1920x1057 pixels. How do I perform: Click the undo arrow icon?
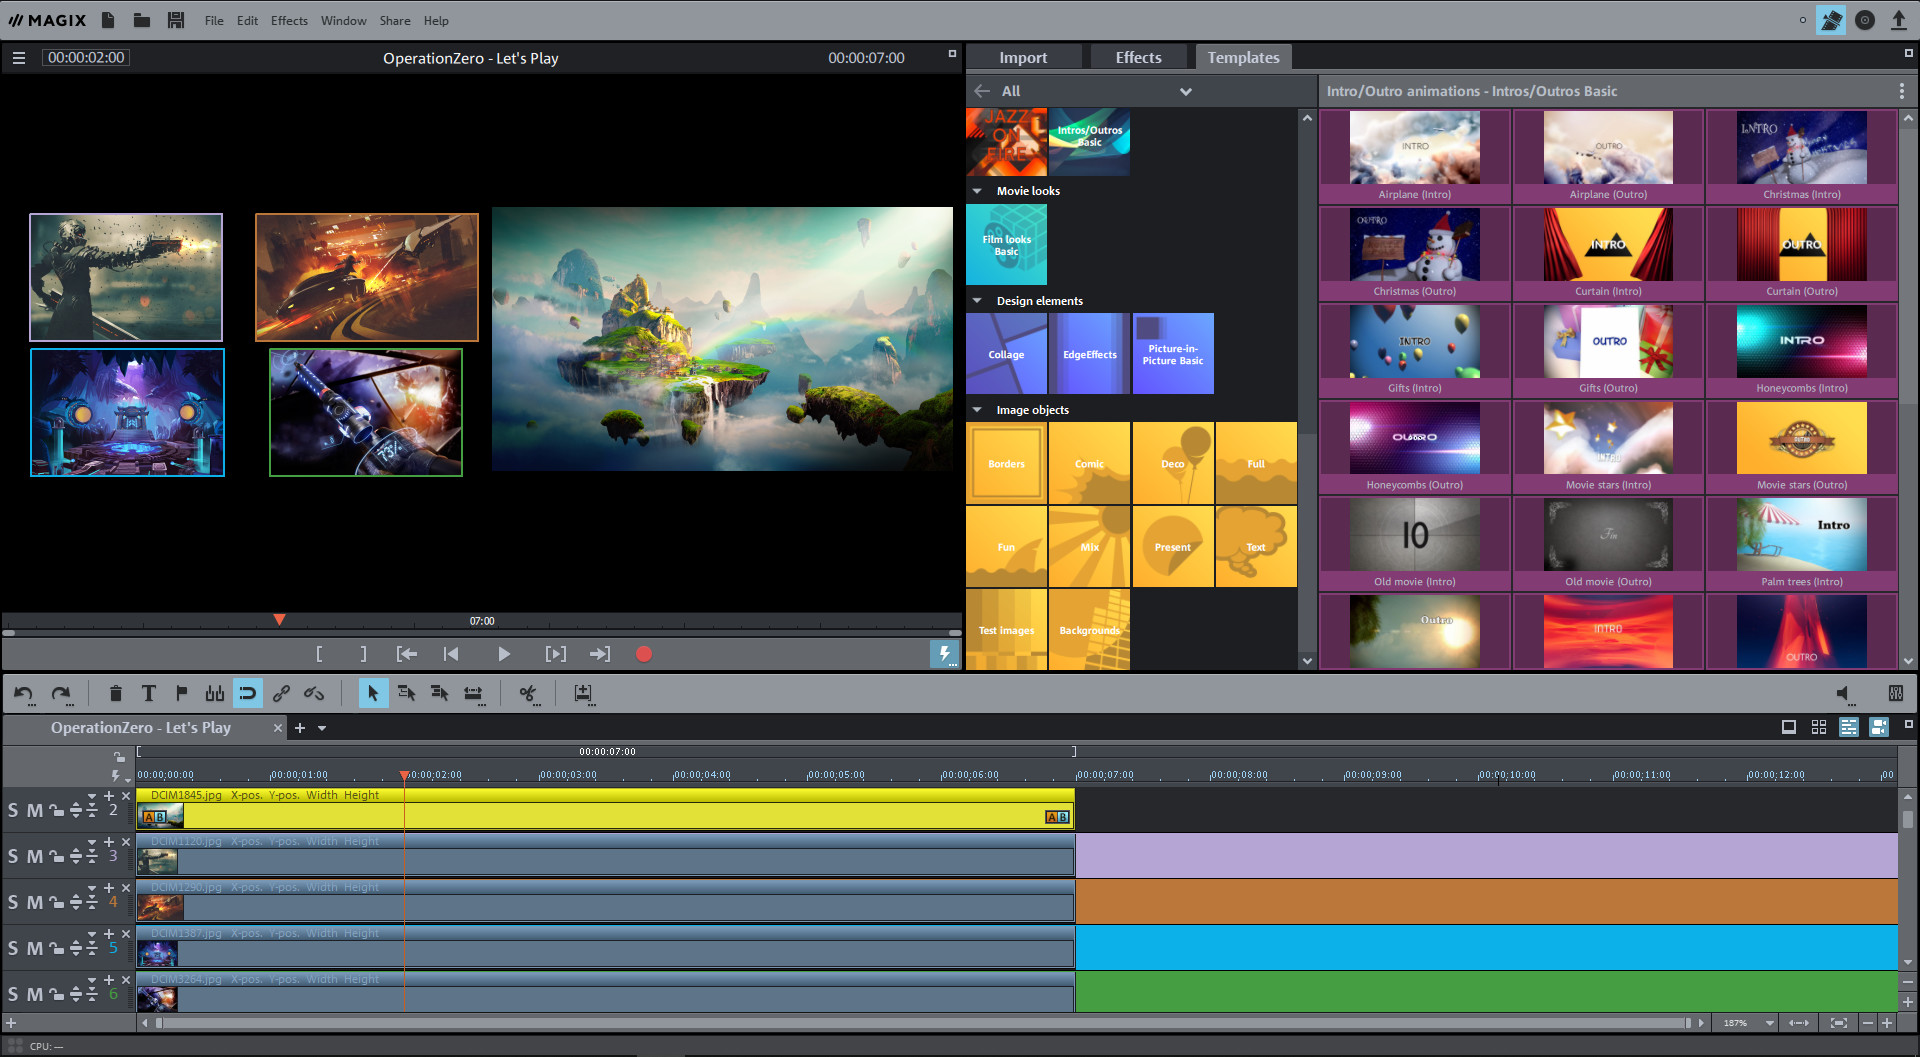click(22, 693)
